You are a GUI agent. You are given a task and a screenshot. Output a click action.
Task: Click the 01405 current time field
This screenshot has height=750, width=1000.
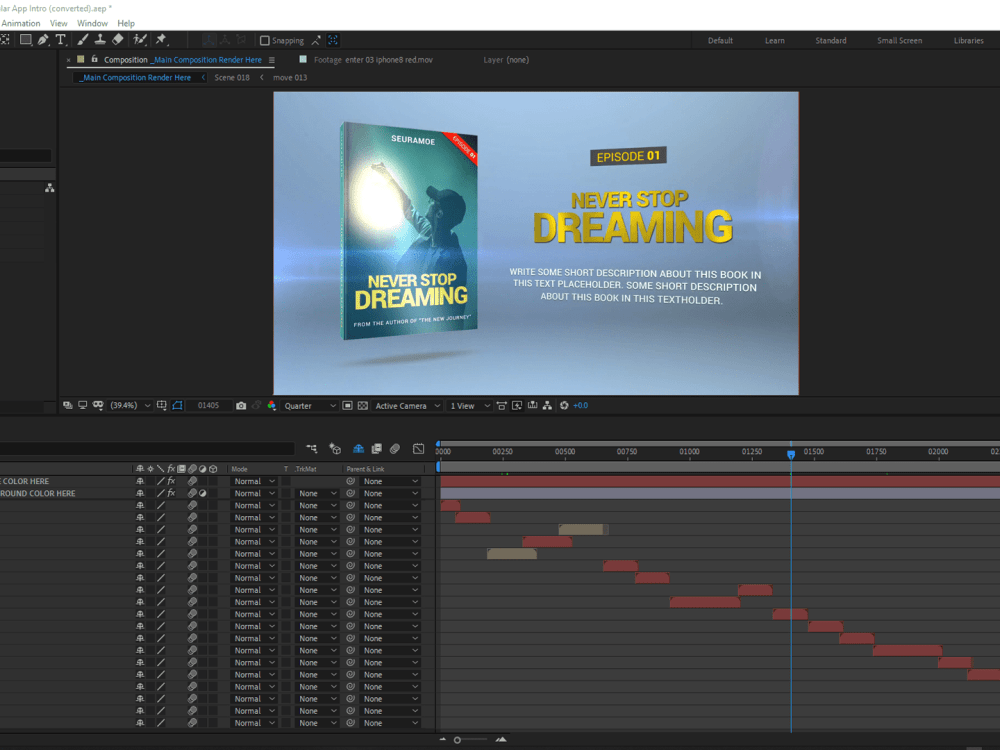pyautogui.click(x=208, y=406)
